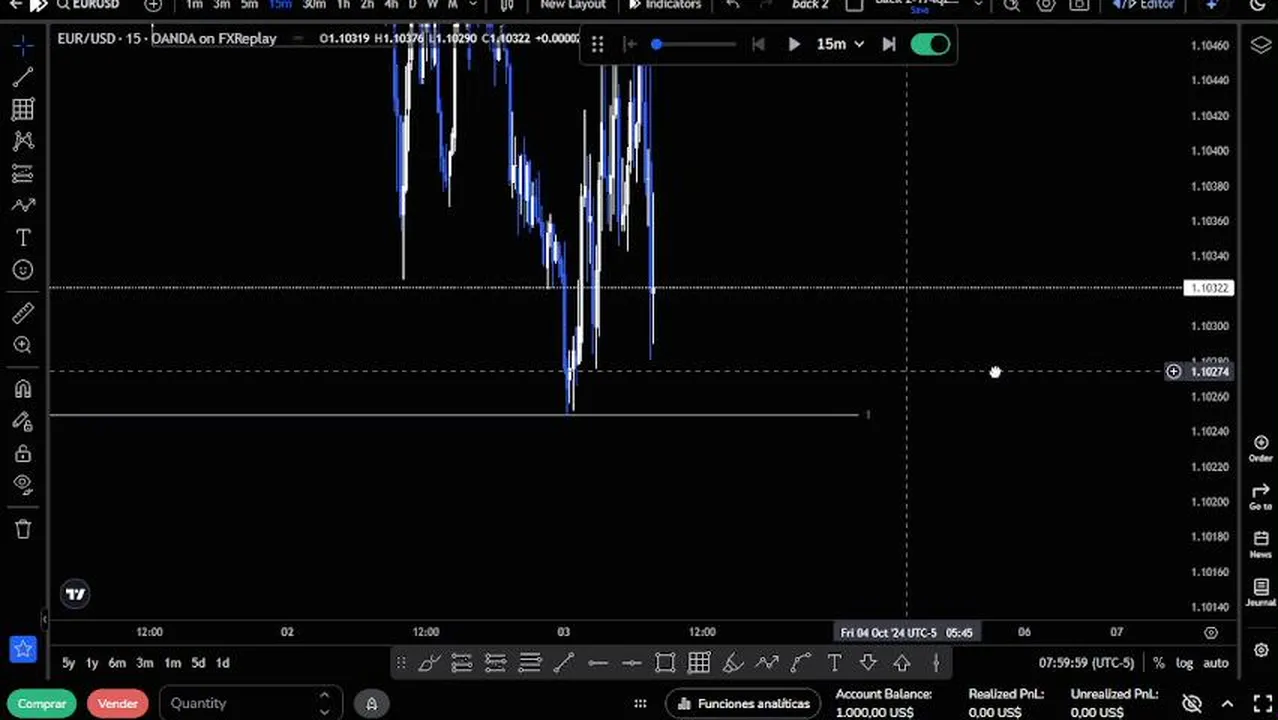This screenshot has height=720, width=1278.
Task: Toggle lock all drawings padlock
Action: coord(23,453)
